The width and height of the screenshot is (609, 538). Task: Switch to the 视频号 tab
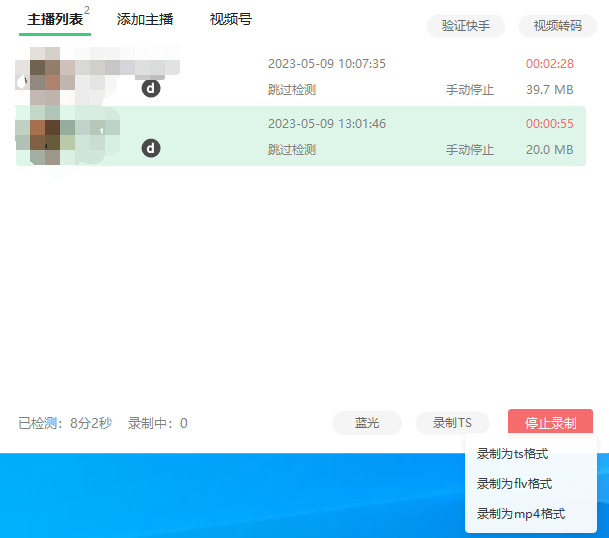coord(231,19)
